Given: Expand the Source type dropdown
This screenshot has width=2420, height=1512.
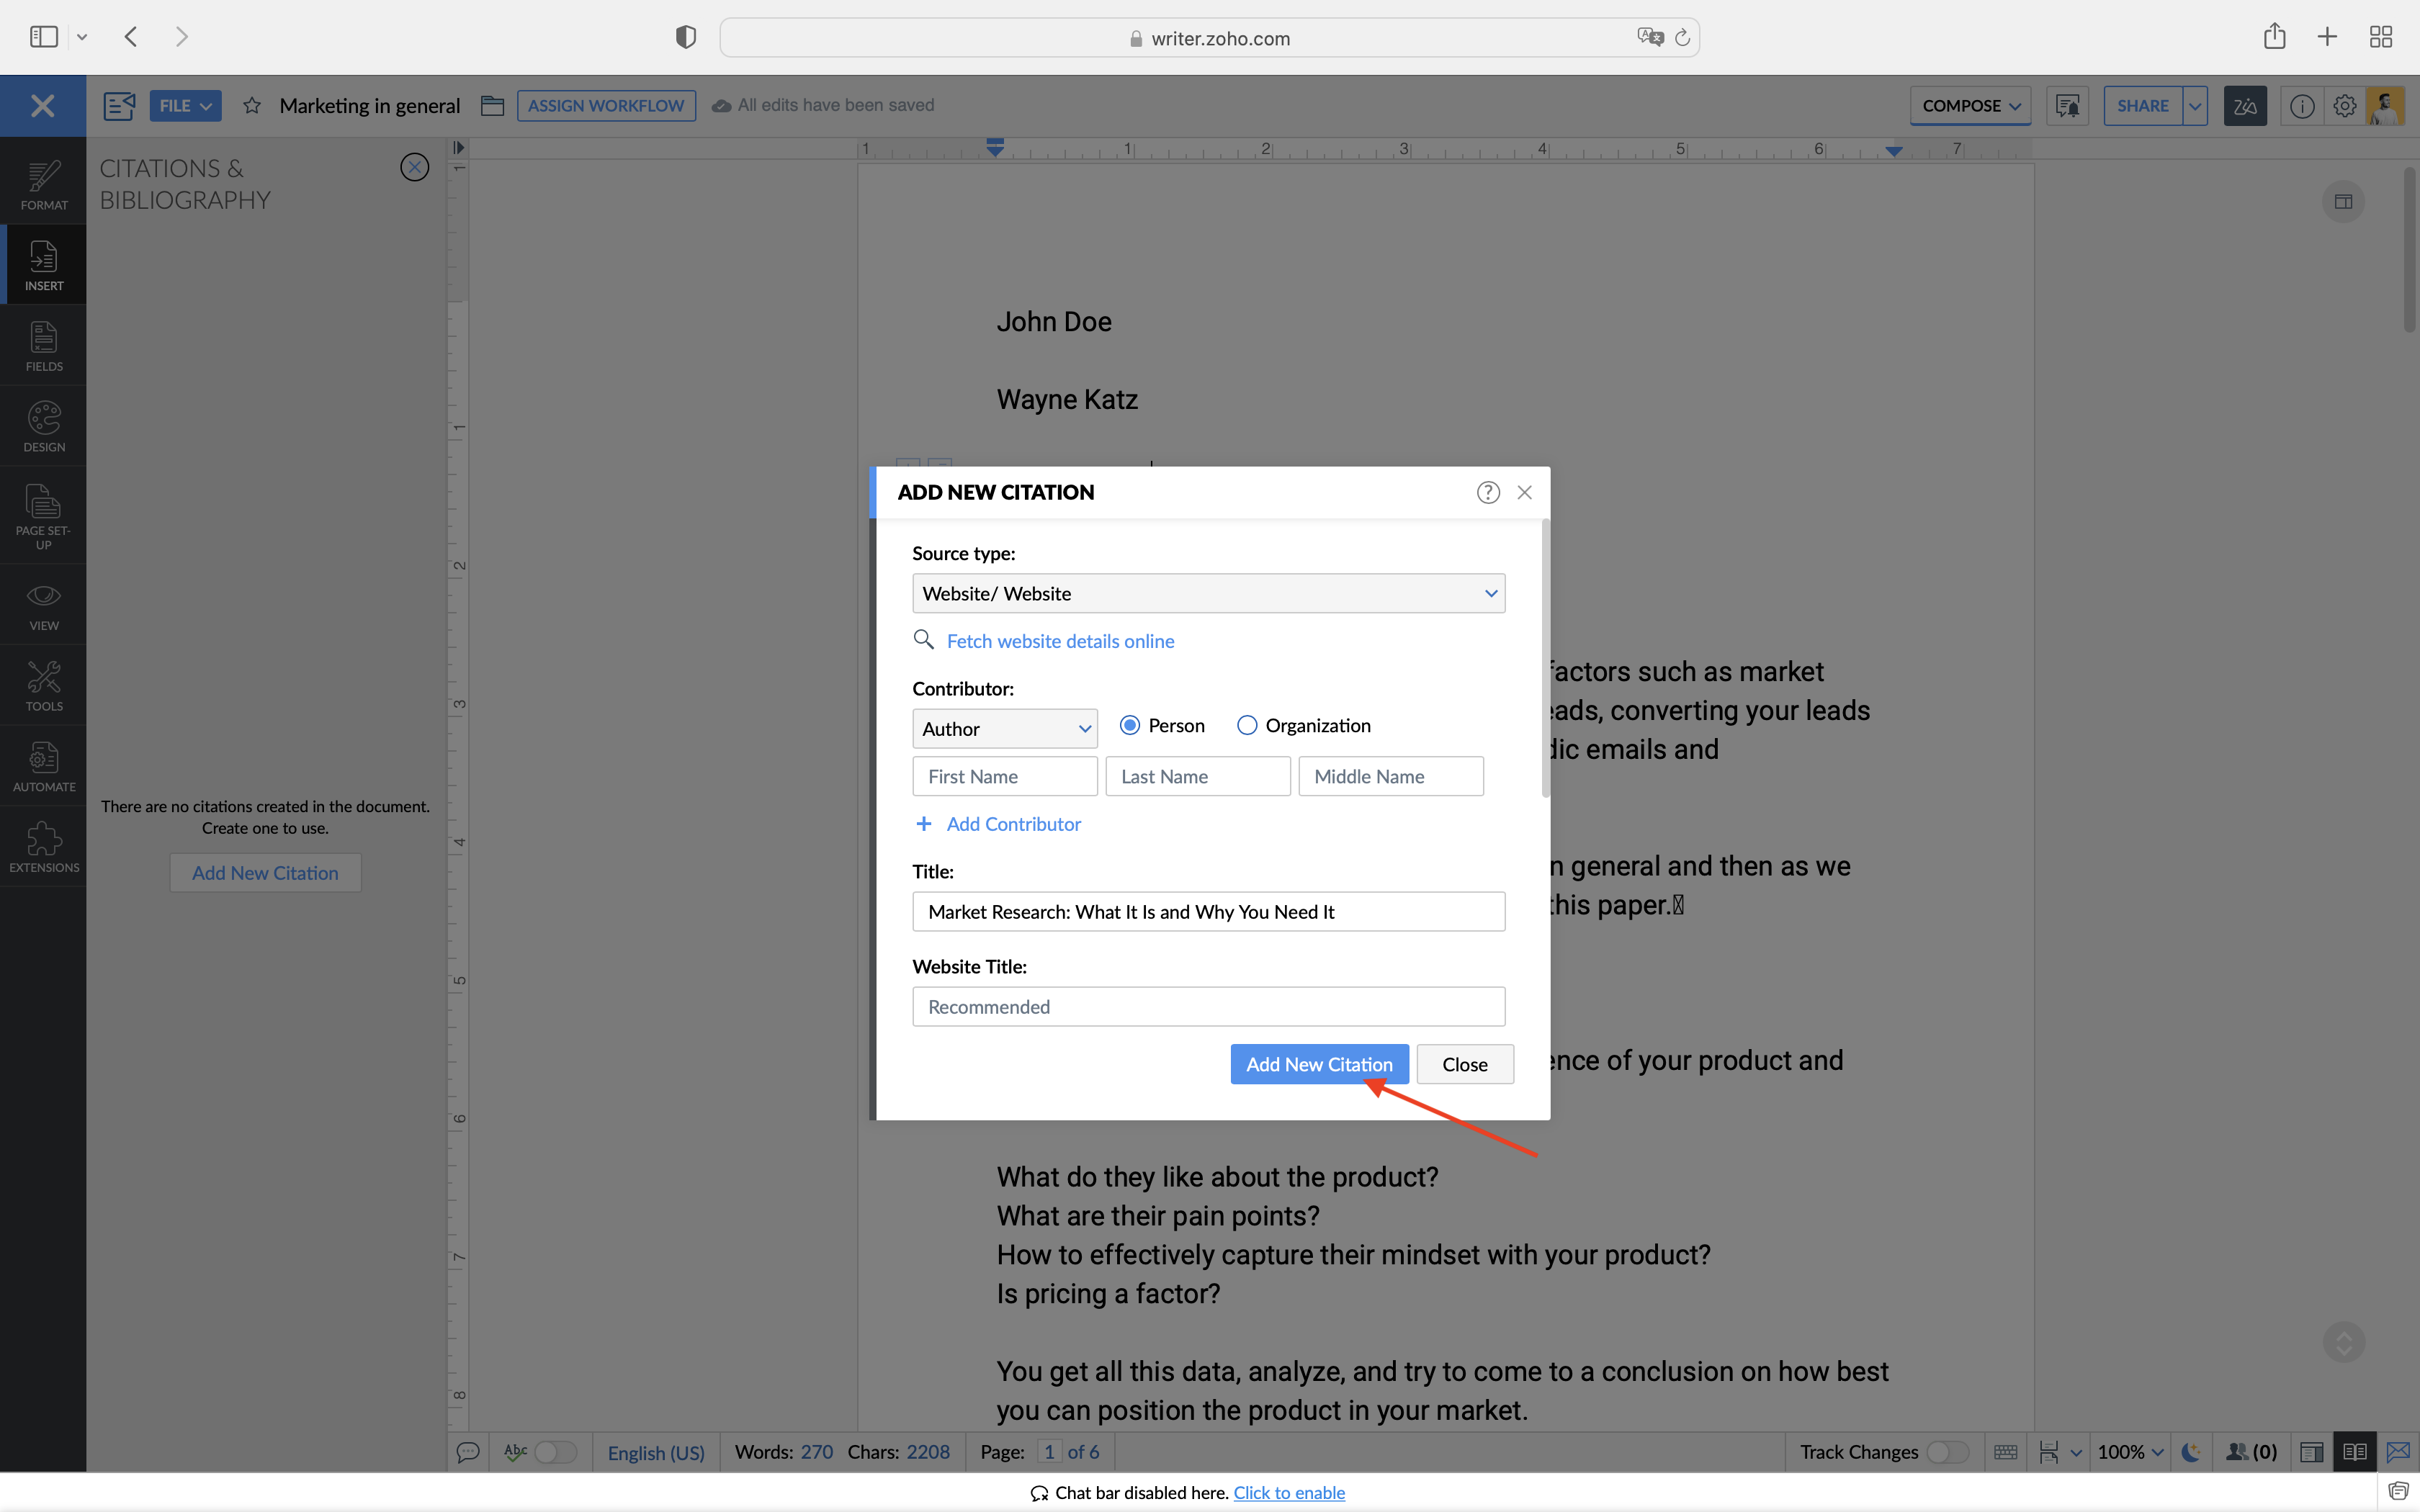Looking at the screenshot, I should (x=1208, y=594).
